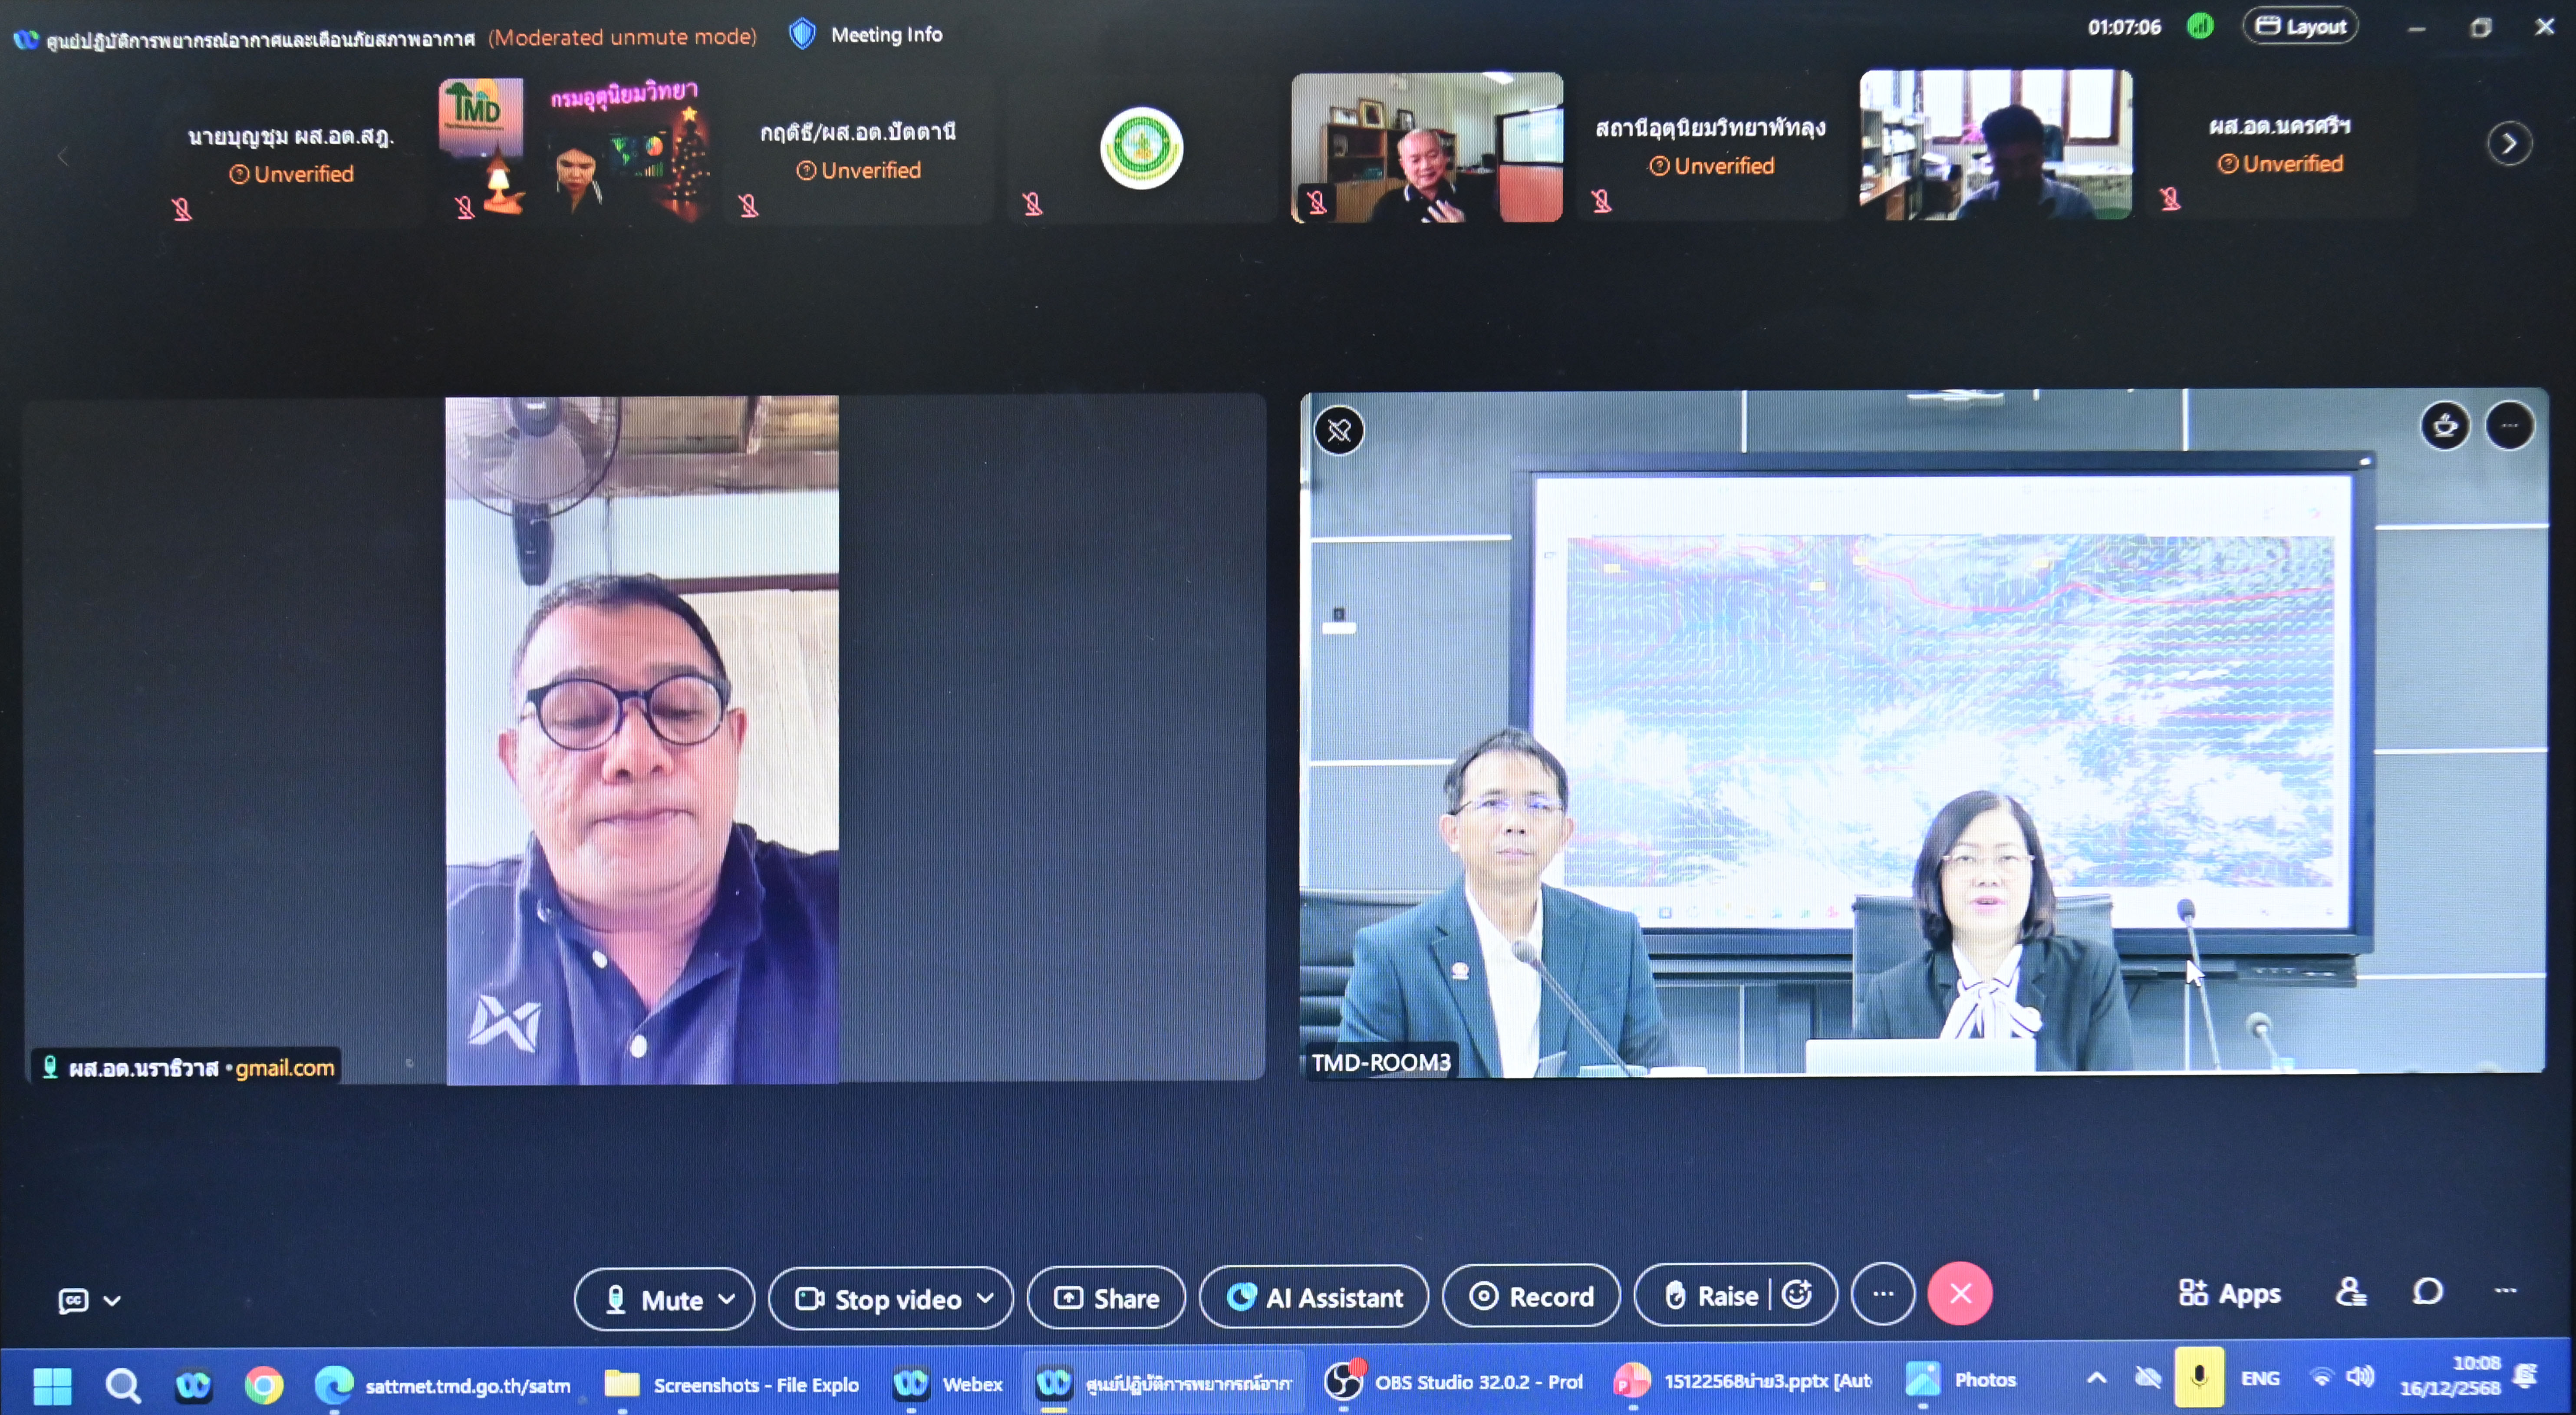Image resolution: width=2576 pixels, height=1415 pixels.
Task: Expand the Mute audio options arrow
Action: point(727,1299)
